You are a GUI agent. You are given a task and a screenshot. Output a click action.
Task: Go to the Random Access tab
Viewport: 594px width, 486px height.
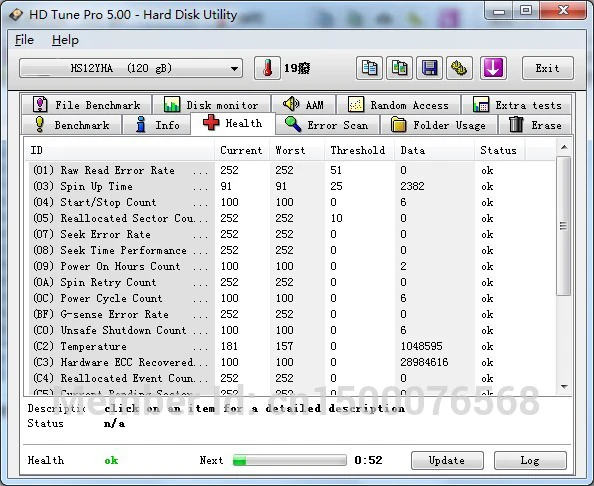399,105
